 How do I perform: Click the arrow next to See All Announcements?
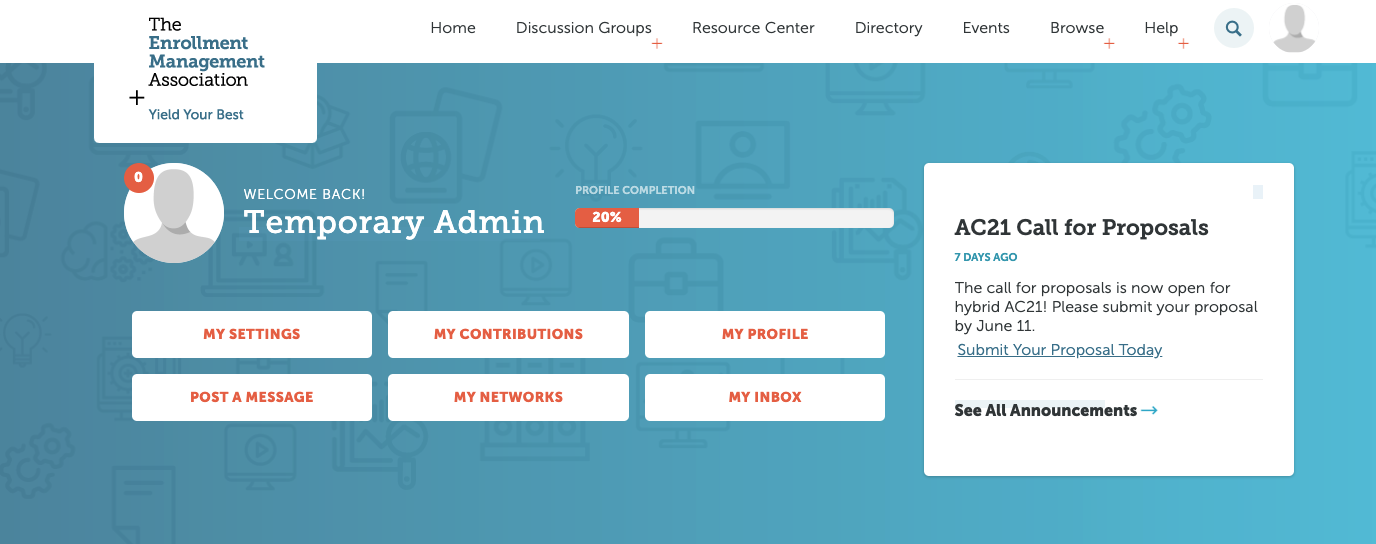pos(1149,411)
